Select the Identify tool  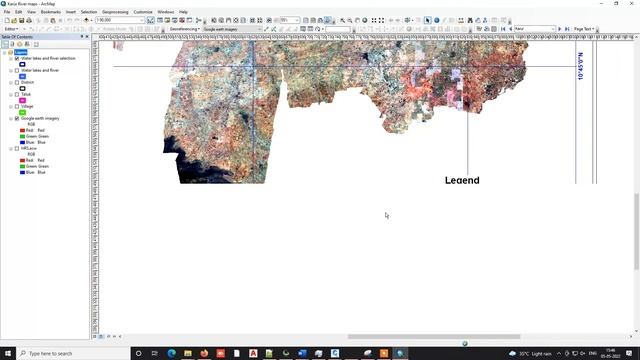click(436, 20)
